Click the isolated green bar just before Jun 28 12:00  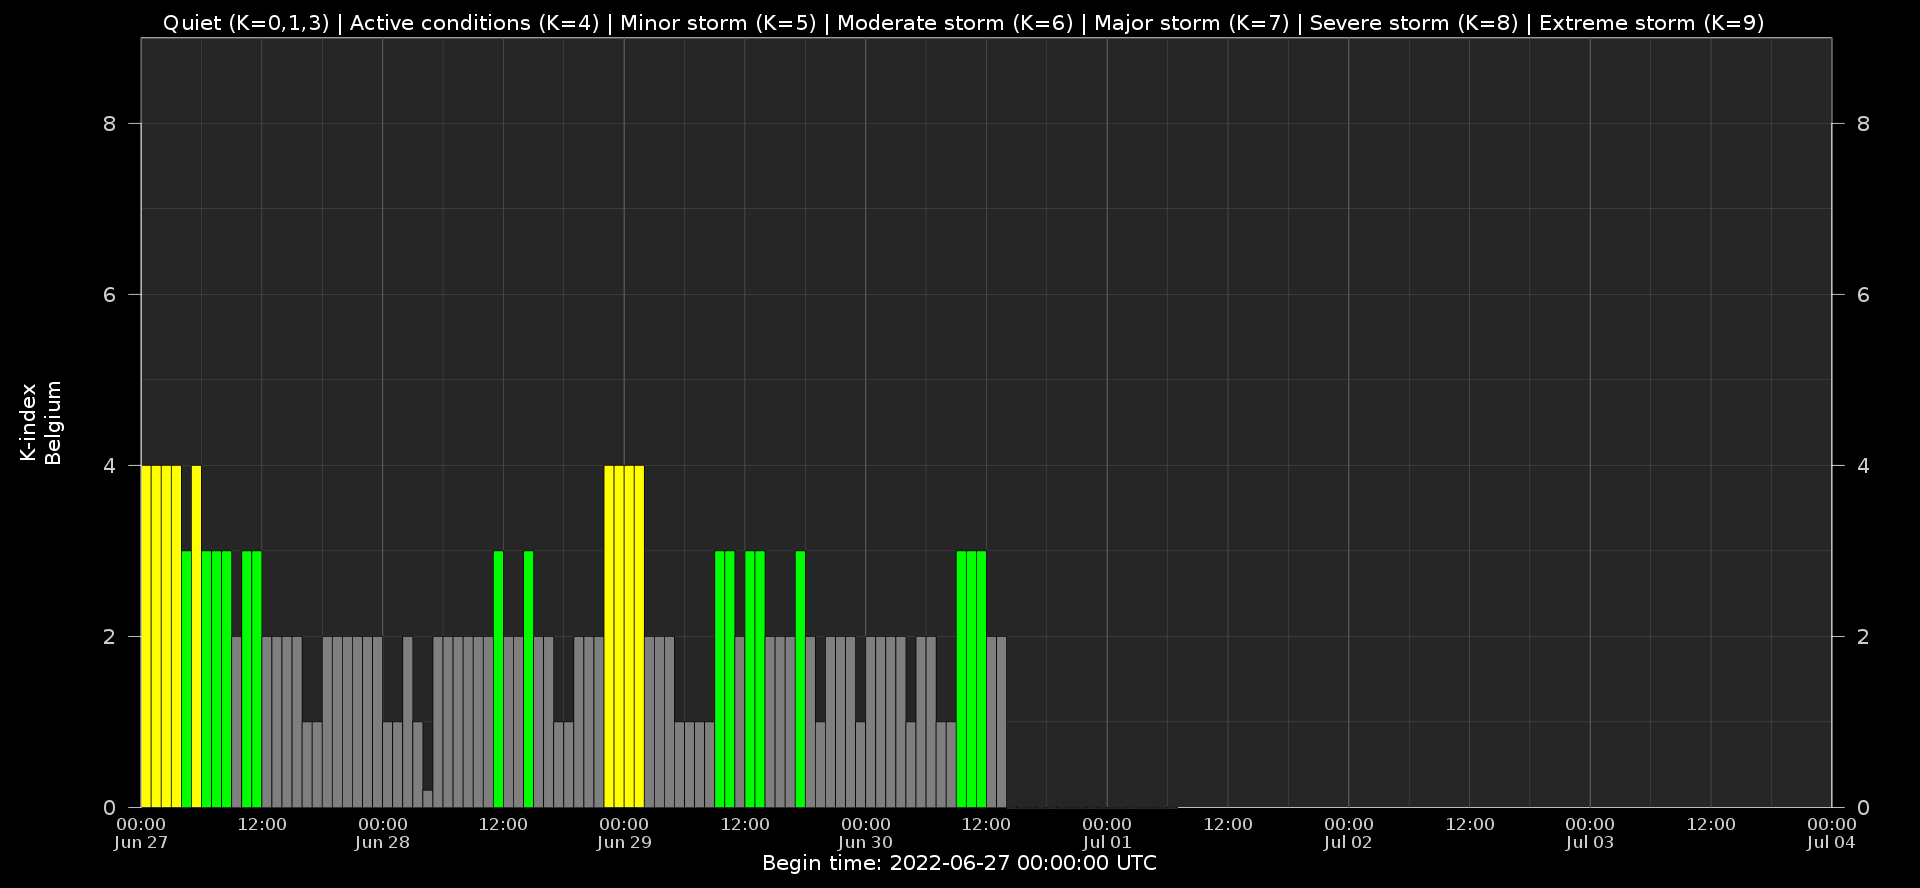pyautogui.click(x=498, y=679)
